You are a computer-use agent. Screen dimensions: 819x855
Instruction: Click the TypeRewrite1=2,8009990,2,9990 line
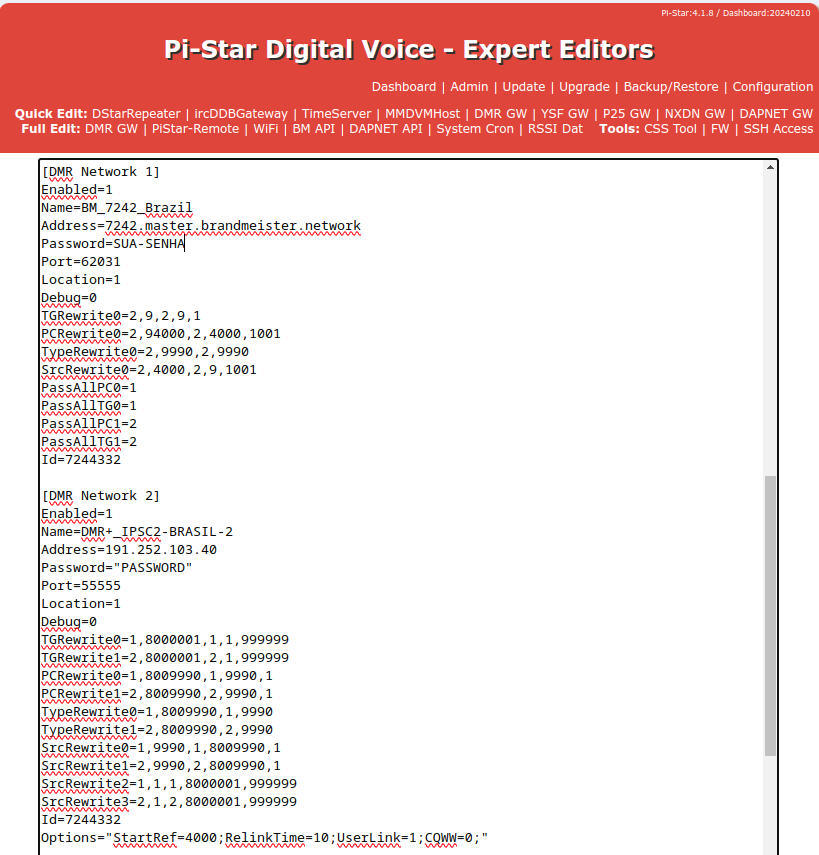tap(157, 730)
